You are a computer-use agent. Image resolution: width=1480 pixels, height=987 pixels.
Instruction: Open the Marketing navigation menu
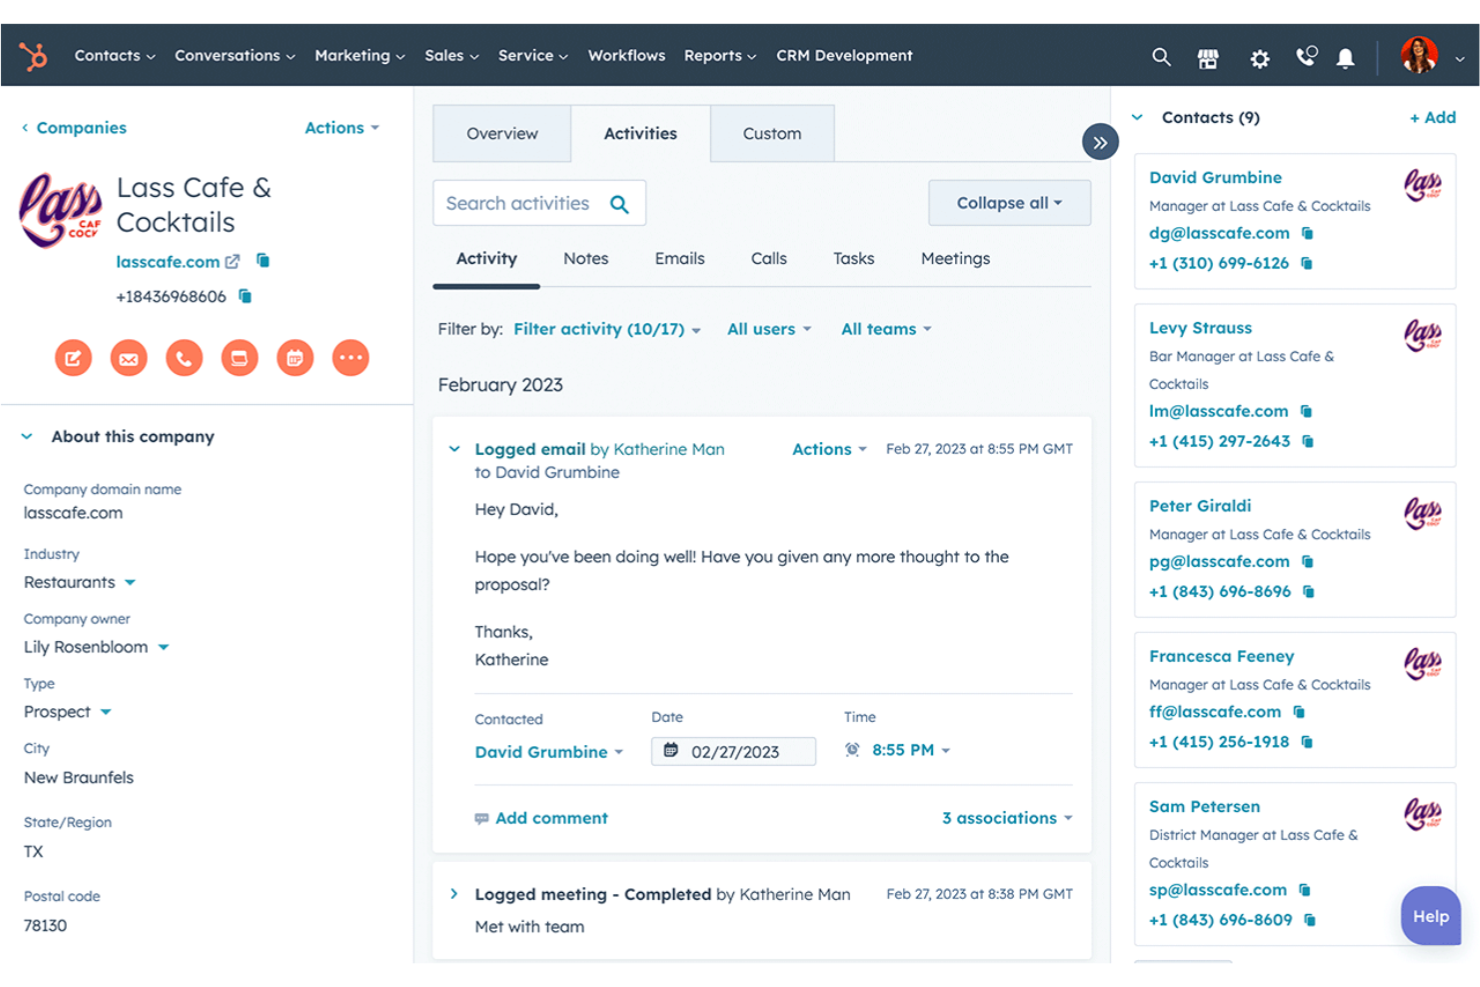pyautogui.click(x=360, y=56)
